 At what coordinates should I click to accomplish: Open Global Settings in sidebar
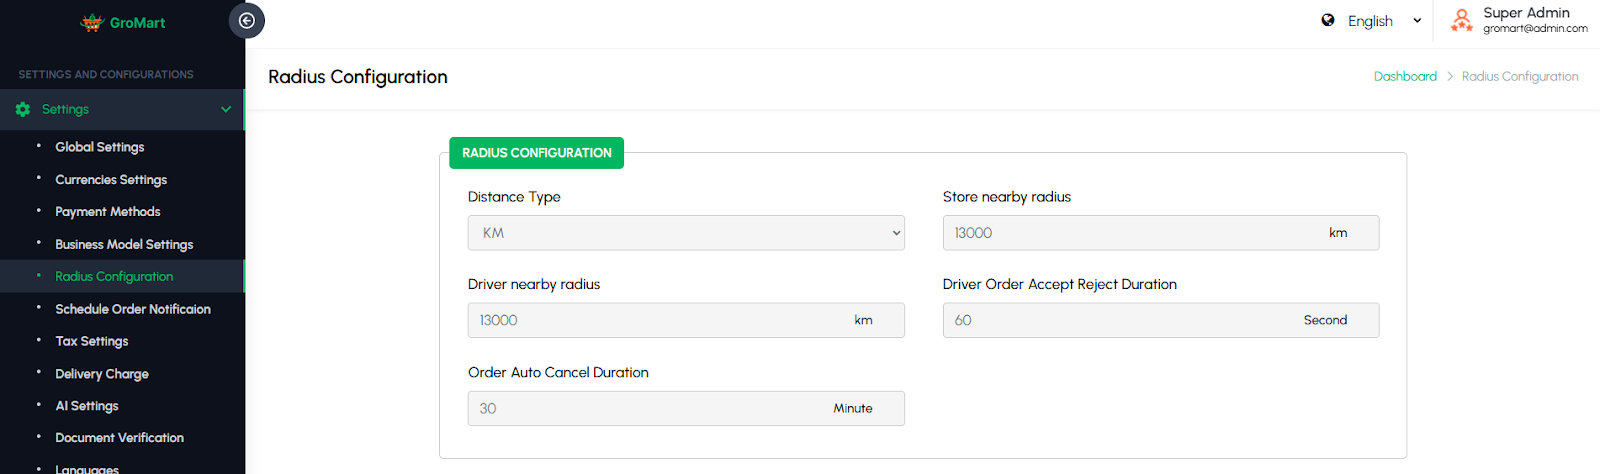click(100, 147)
